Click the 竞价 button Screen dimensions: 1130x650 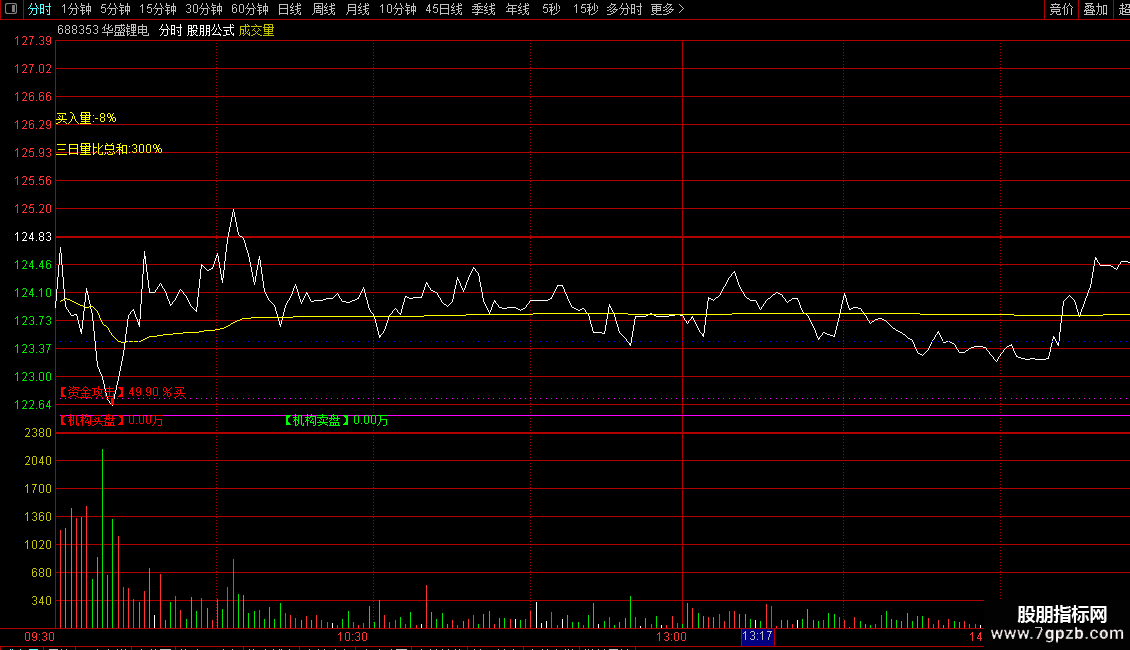point(1062,9)
